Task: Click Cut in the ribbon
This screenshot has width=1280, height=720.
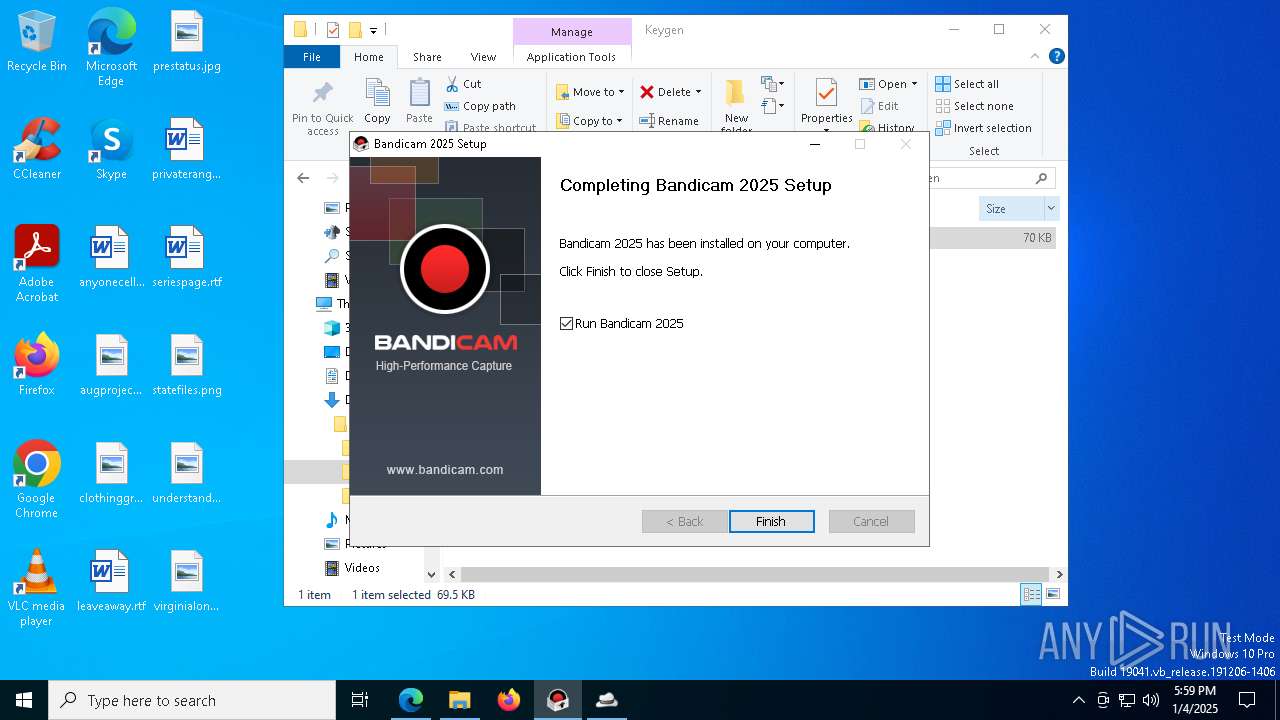Action: pyautogui.click(x=463, y=84)
